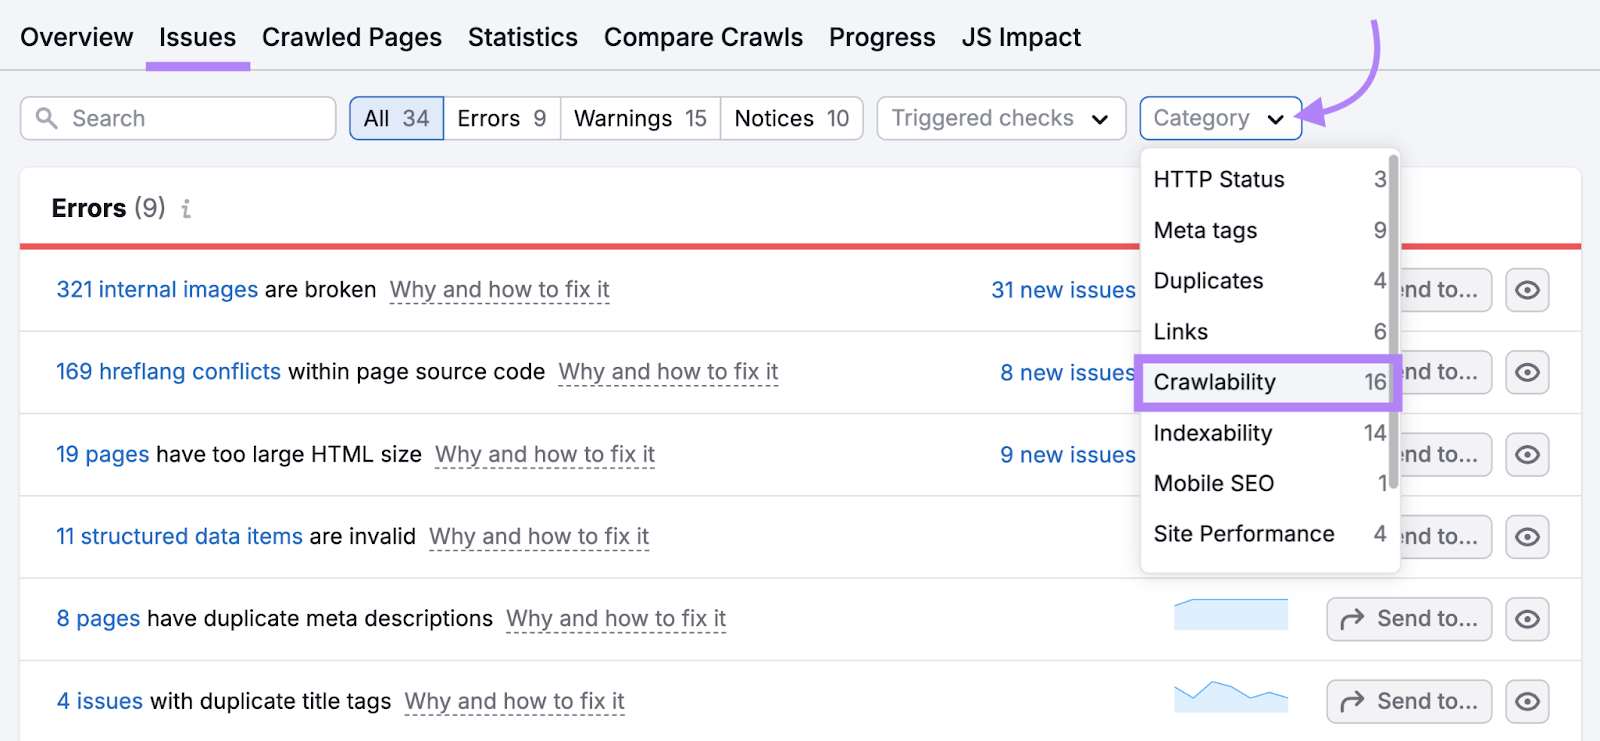Open the Errors info icon
The image size is (1600, 741).
[186, 208]
